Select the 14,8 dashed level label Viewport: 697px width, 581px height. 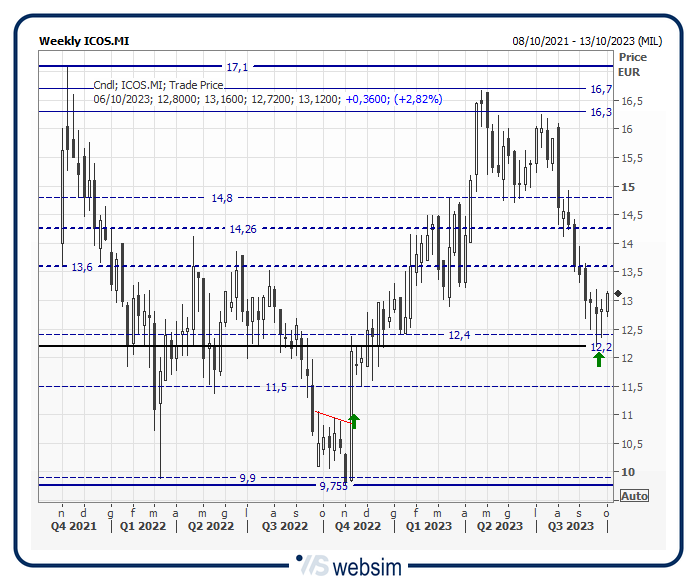(222, 198)
